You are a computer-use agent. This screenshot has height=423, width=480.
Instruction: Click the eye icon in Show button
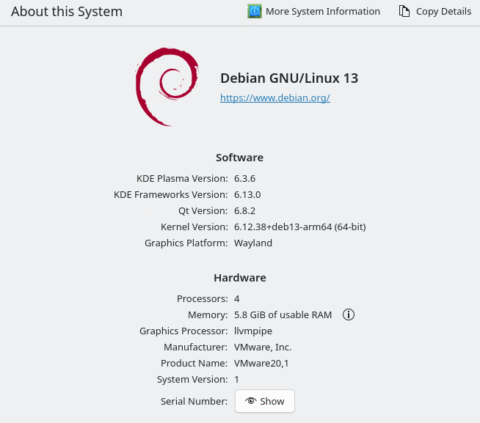251,401
